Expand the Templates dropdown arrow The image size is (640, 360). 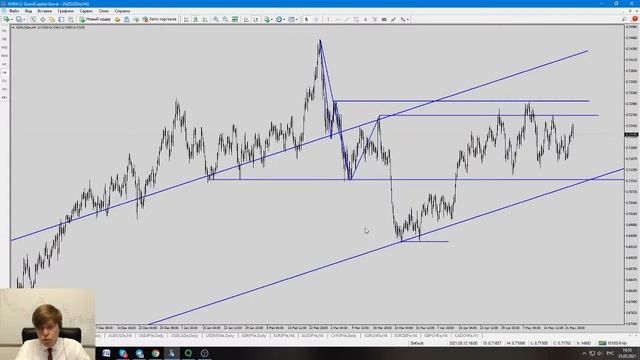click(296, 19)
